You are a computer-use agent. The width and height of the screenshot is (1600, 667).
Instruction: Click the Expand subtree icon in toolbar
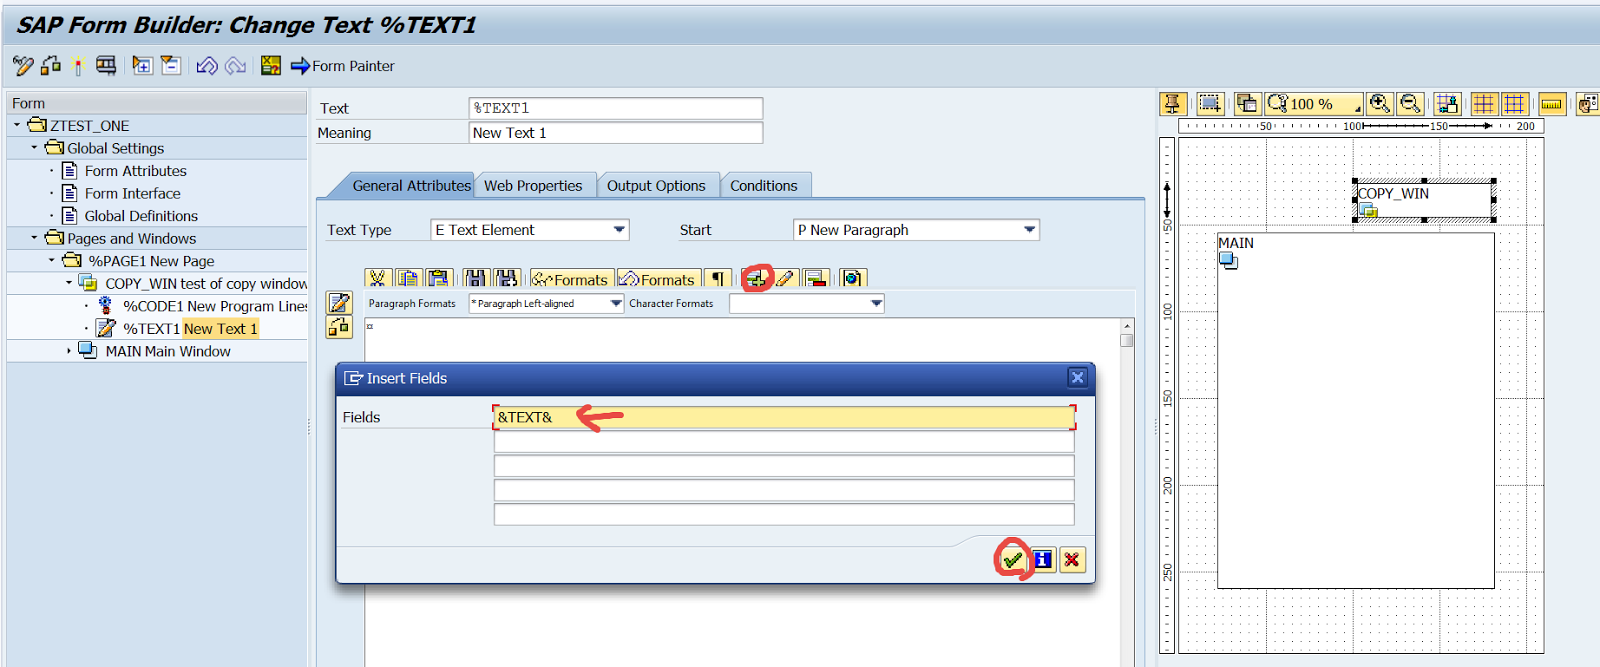[142, 66]
